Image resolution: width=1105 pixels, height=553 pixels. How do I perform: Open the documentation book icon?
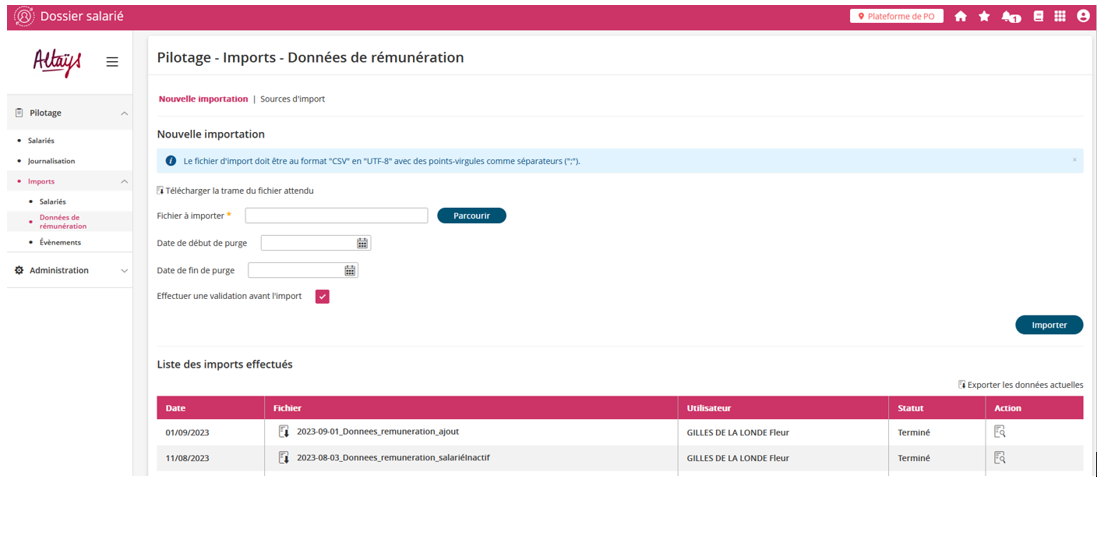(x=1038, y=16)
